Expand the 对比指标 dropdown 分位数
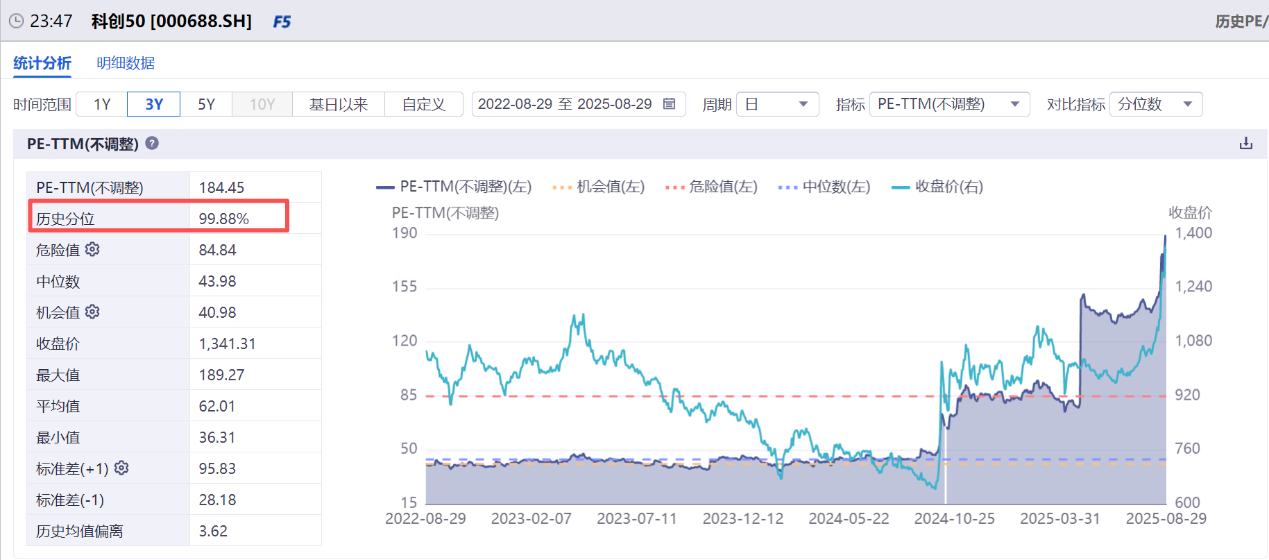The image size is (1269, 560). pos(1155,104)
